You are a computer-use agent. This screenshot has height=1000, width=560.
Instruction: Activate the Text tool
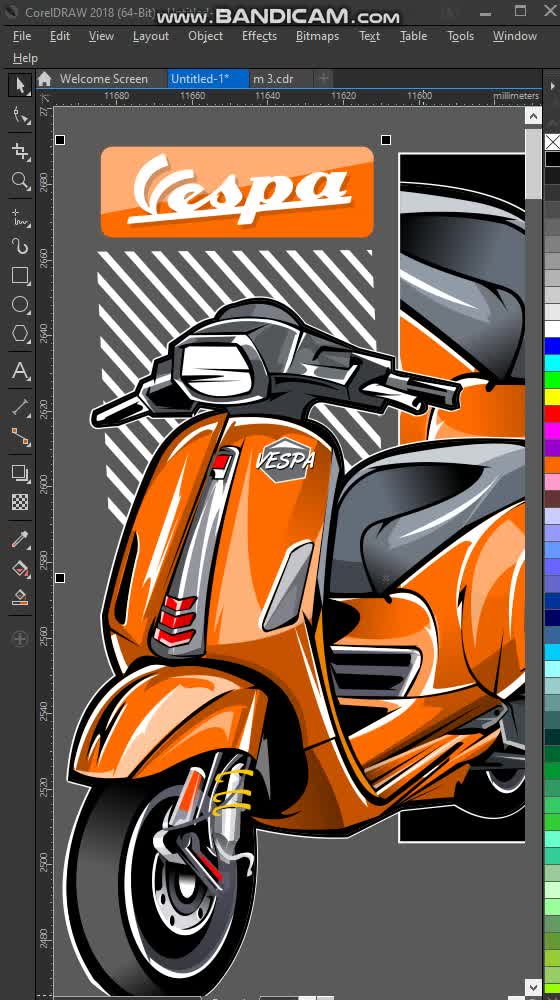pos(20,371)
